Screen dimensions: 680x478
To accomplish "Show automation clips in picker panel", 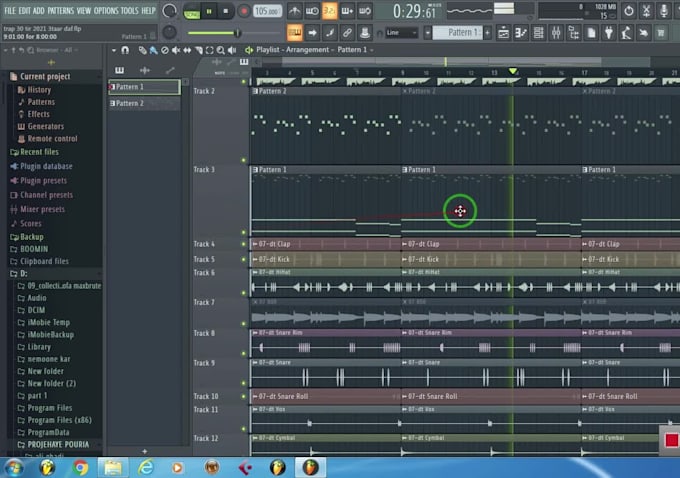I will (170, 70).
